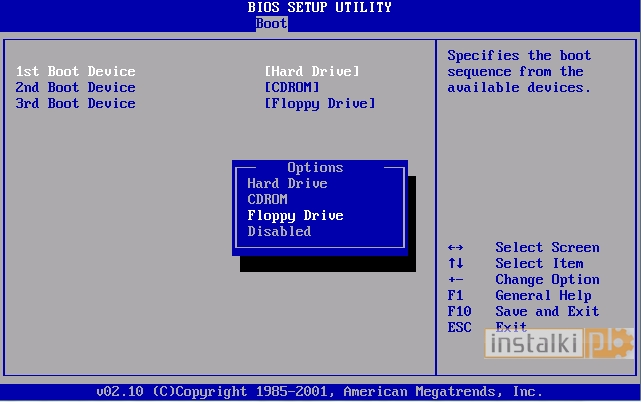The image size is (641, 402).
Task: Click the Save and Exit entry
Action: point(547,311)
